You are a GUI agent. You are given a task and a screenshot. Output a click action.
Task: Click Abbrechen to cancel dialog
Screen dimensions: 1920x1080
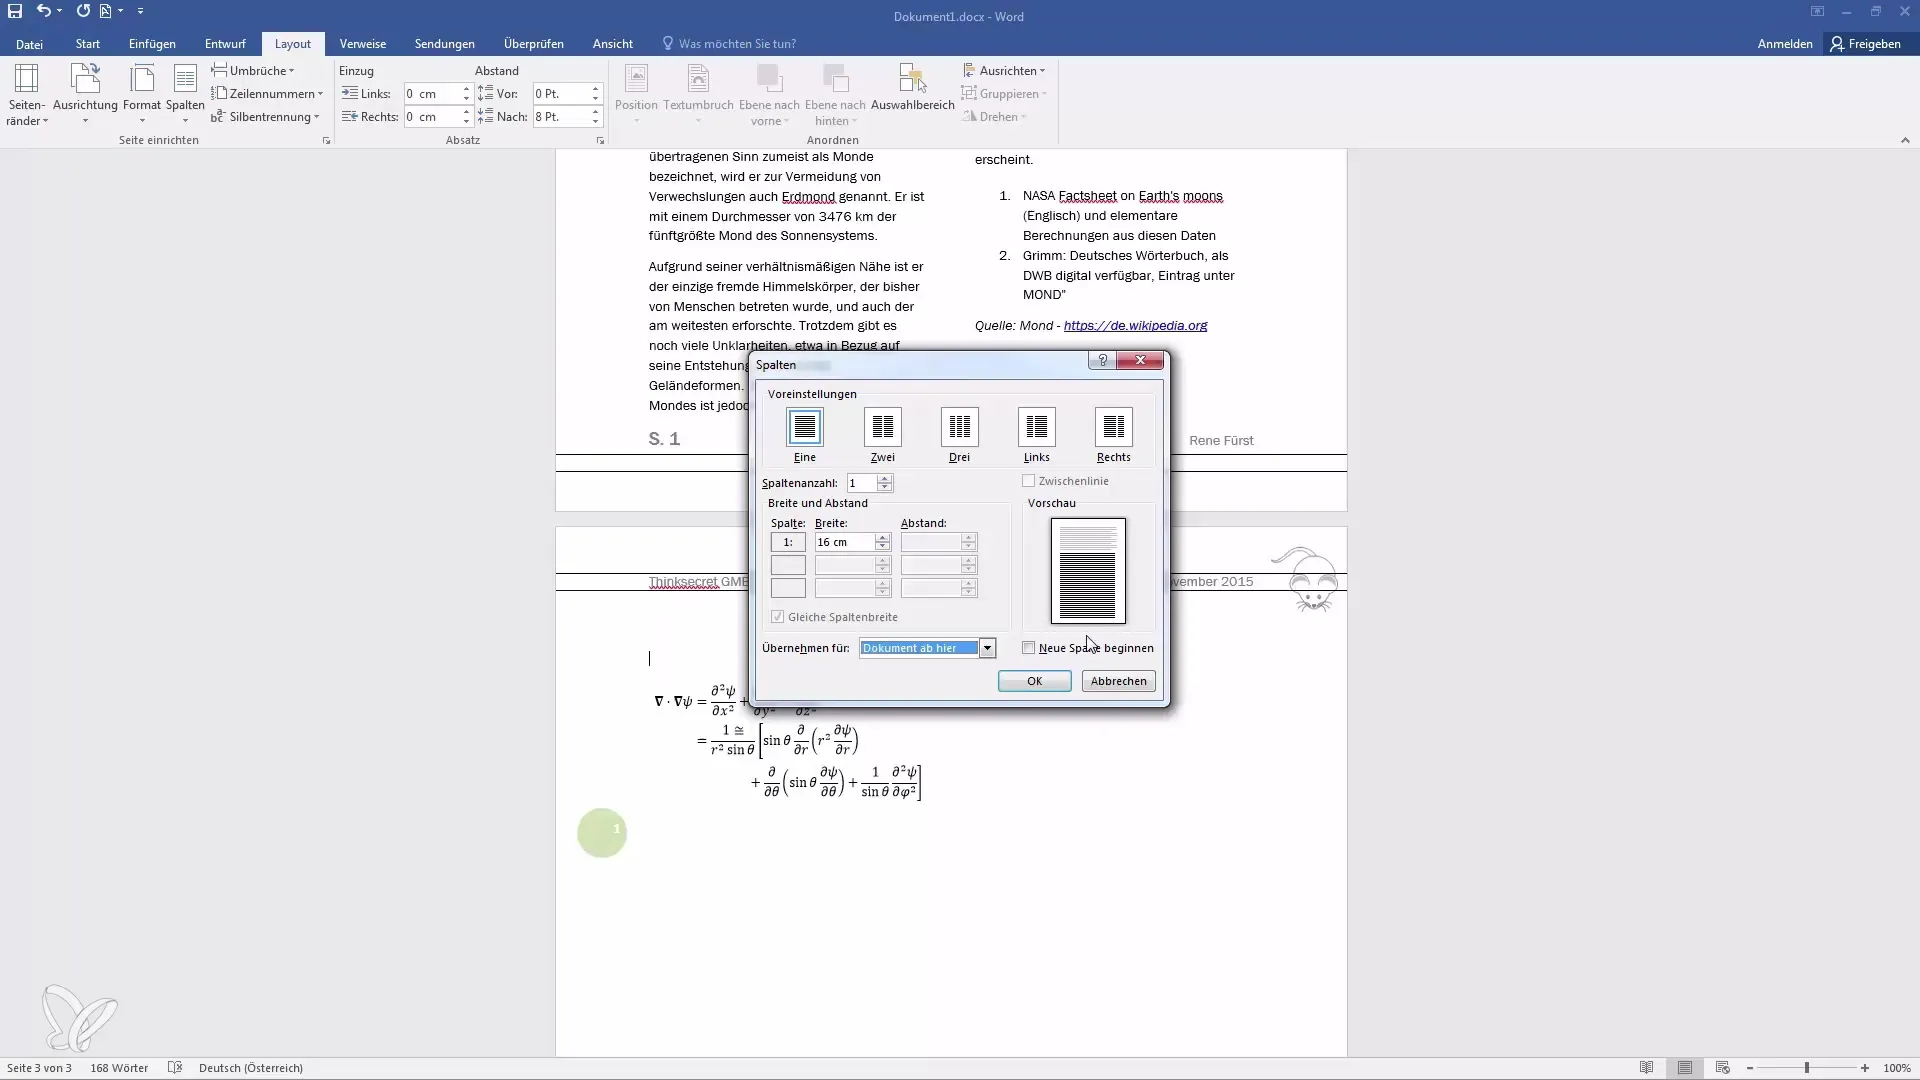(x=1118, y=681)
